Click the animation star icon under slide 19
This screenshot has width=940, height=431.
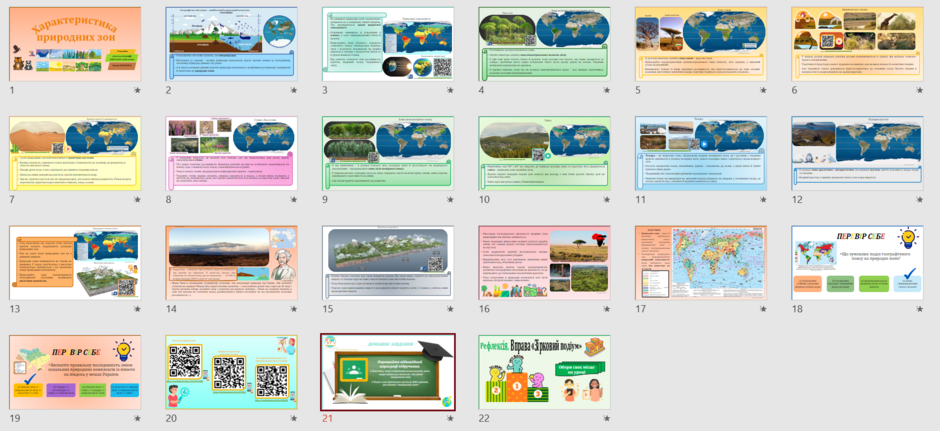coord(137,418)
